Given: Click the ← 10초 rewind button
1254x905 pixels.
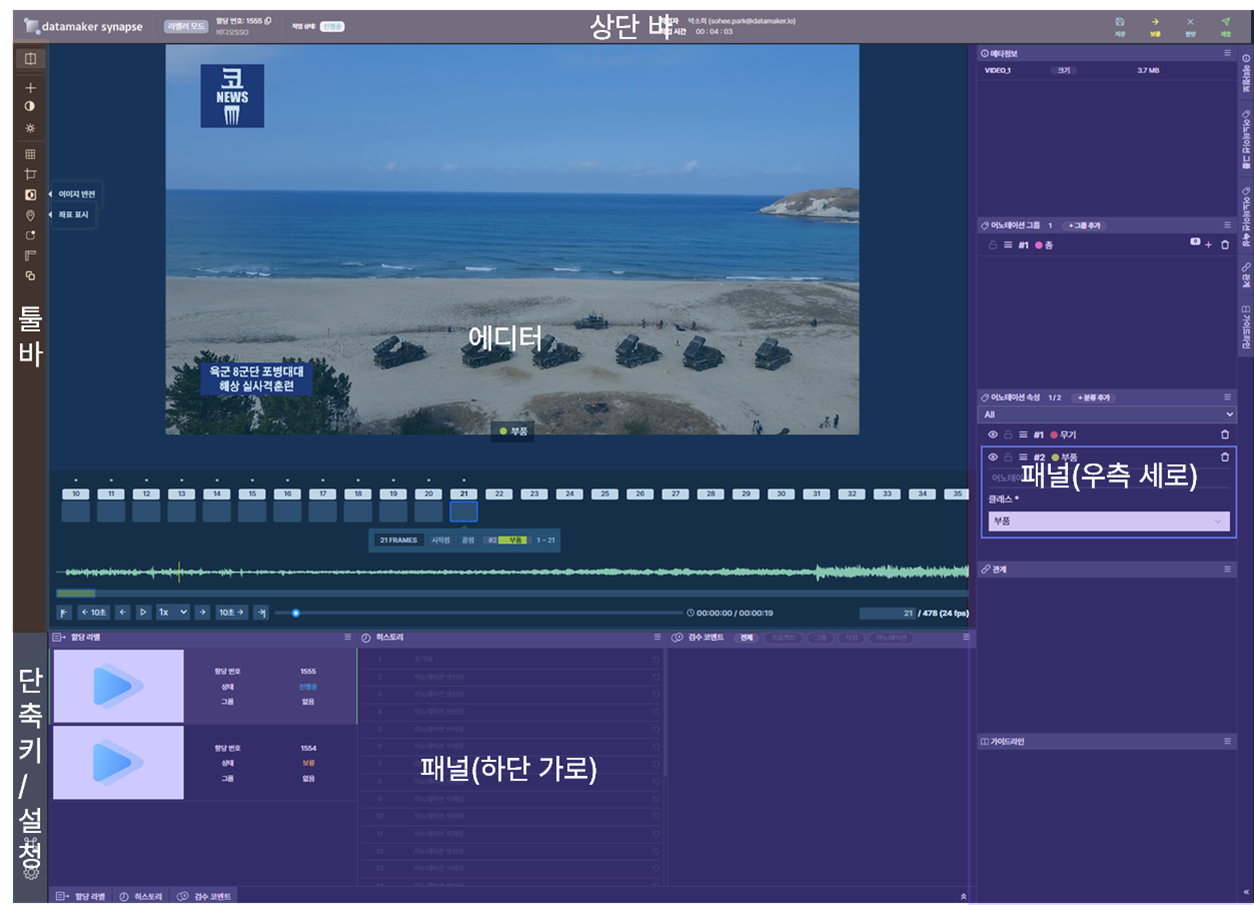Looking at the screenshot, I should [93, 612].
